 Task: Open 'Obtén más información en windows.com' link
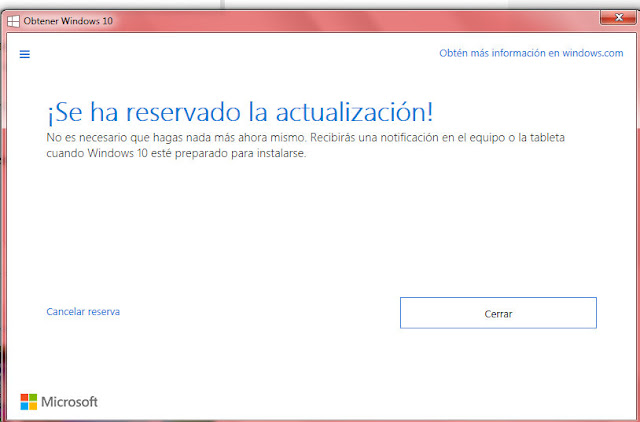point(531,53)
